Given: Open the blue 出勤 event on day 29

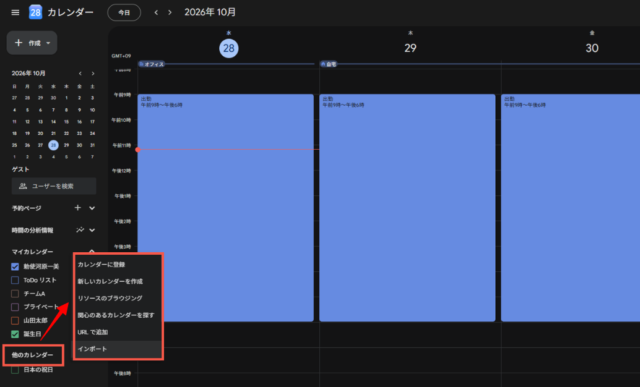Looking at the screenshot, I should 407,208.
